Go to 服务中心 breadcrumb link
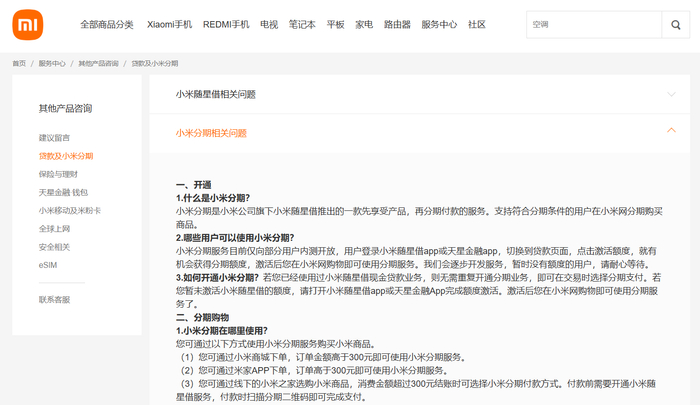Viewport: 700px width, 405px height. point(52,63)
